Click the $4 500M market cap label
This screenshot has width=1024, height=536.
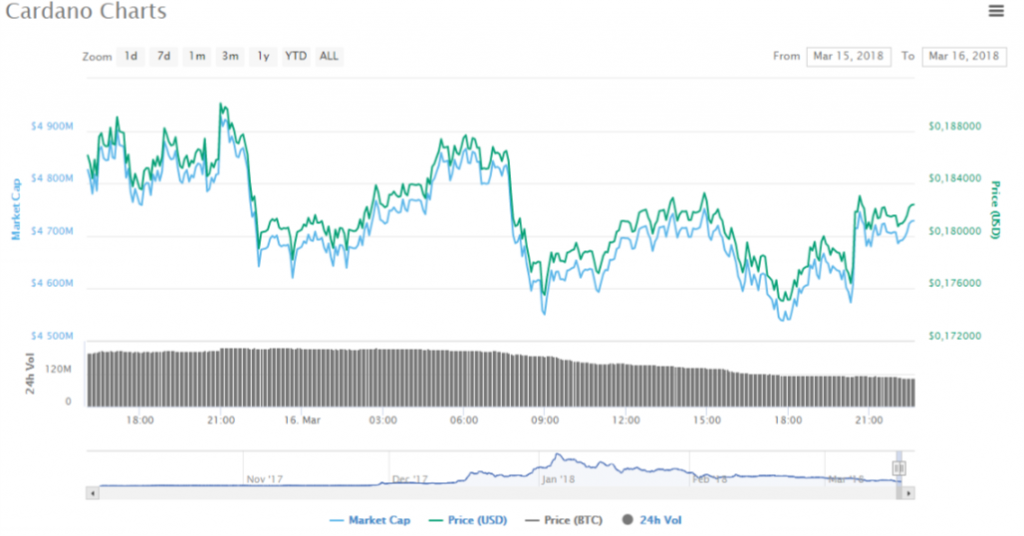tap(52, 336)
